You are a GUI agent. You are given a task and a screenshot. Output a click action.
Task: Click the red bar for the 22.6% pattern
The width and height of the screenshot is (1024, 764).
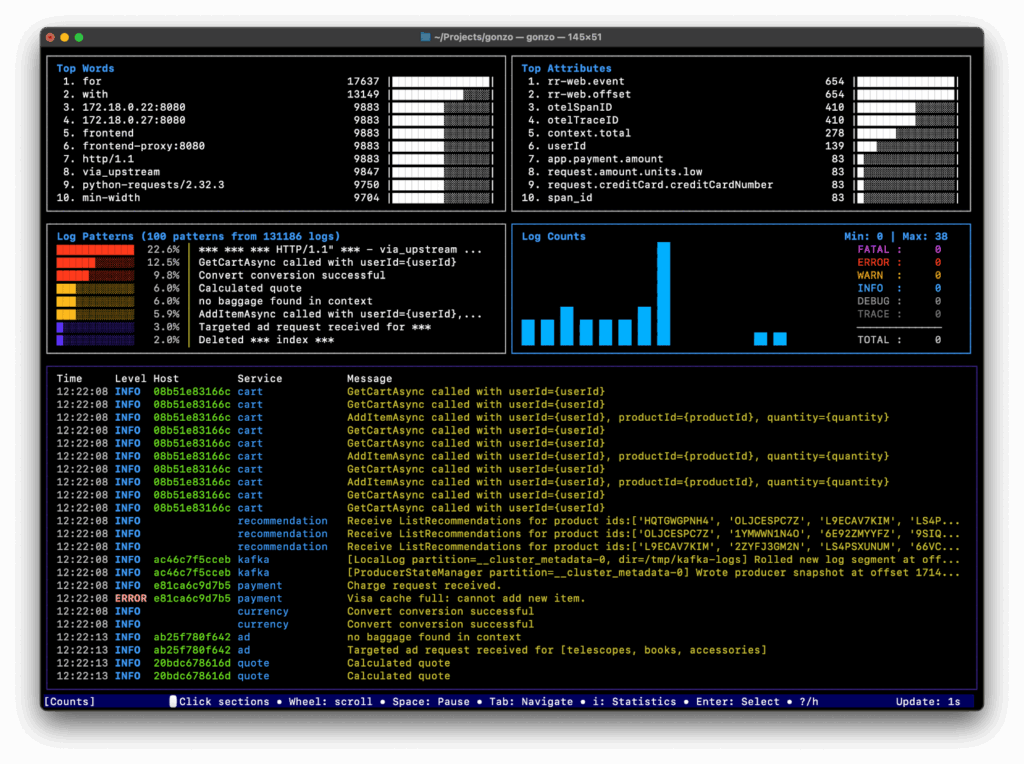click(x=94, y=250)
